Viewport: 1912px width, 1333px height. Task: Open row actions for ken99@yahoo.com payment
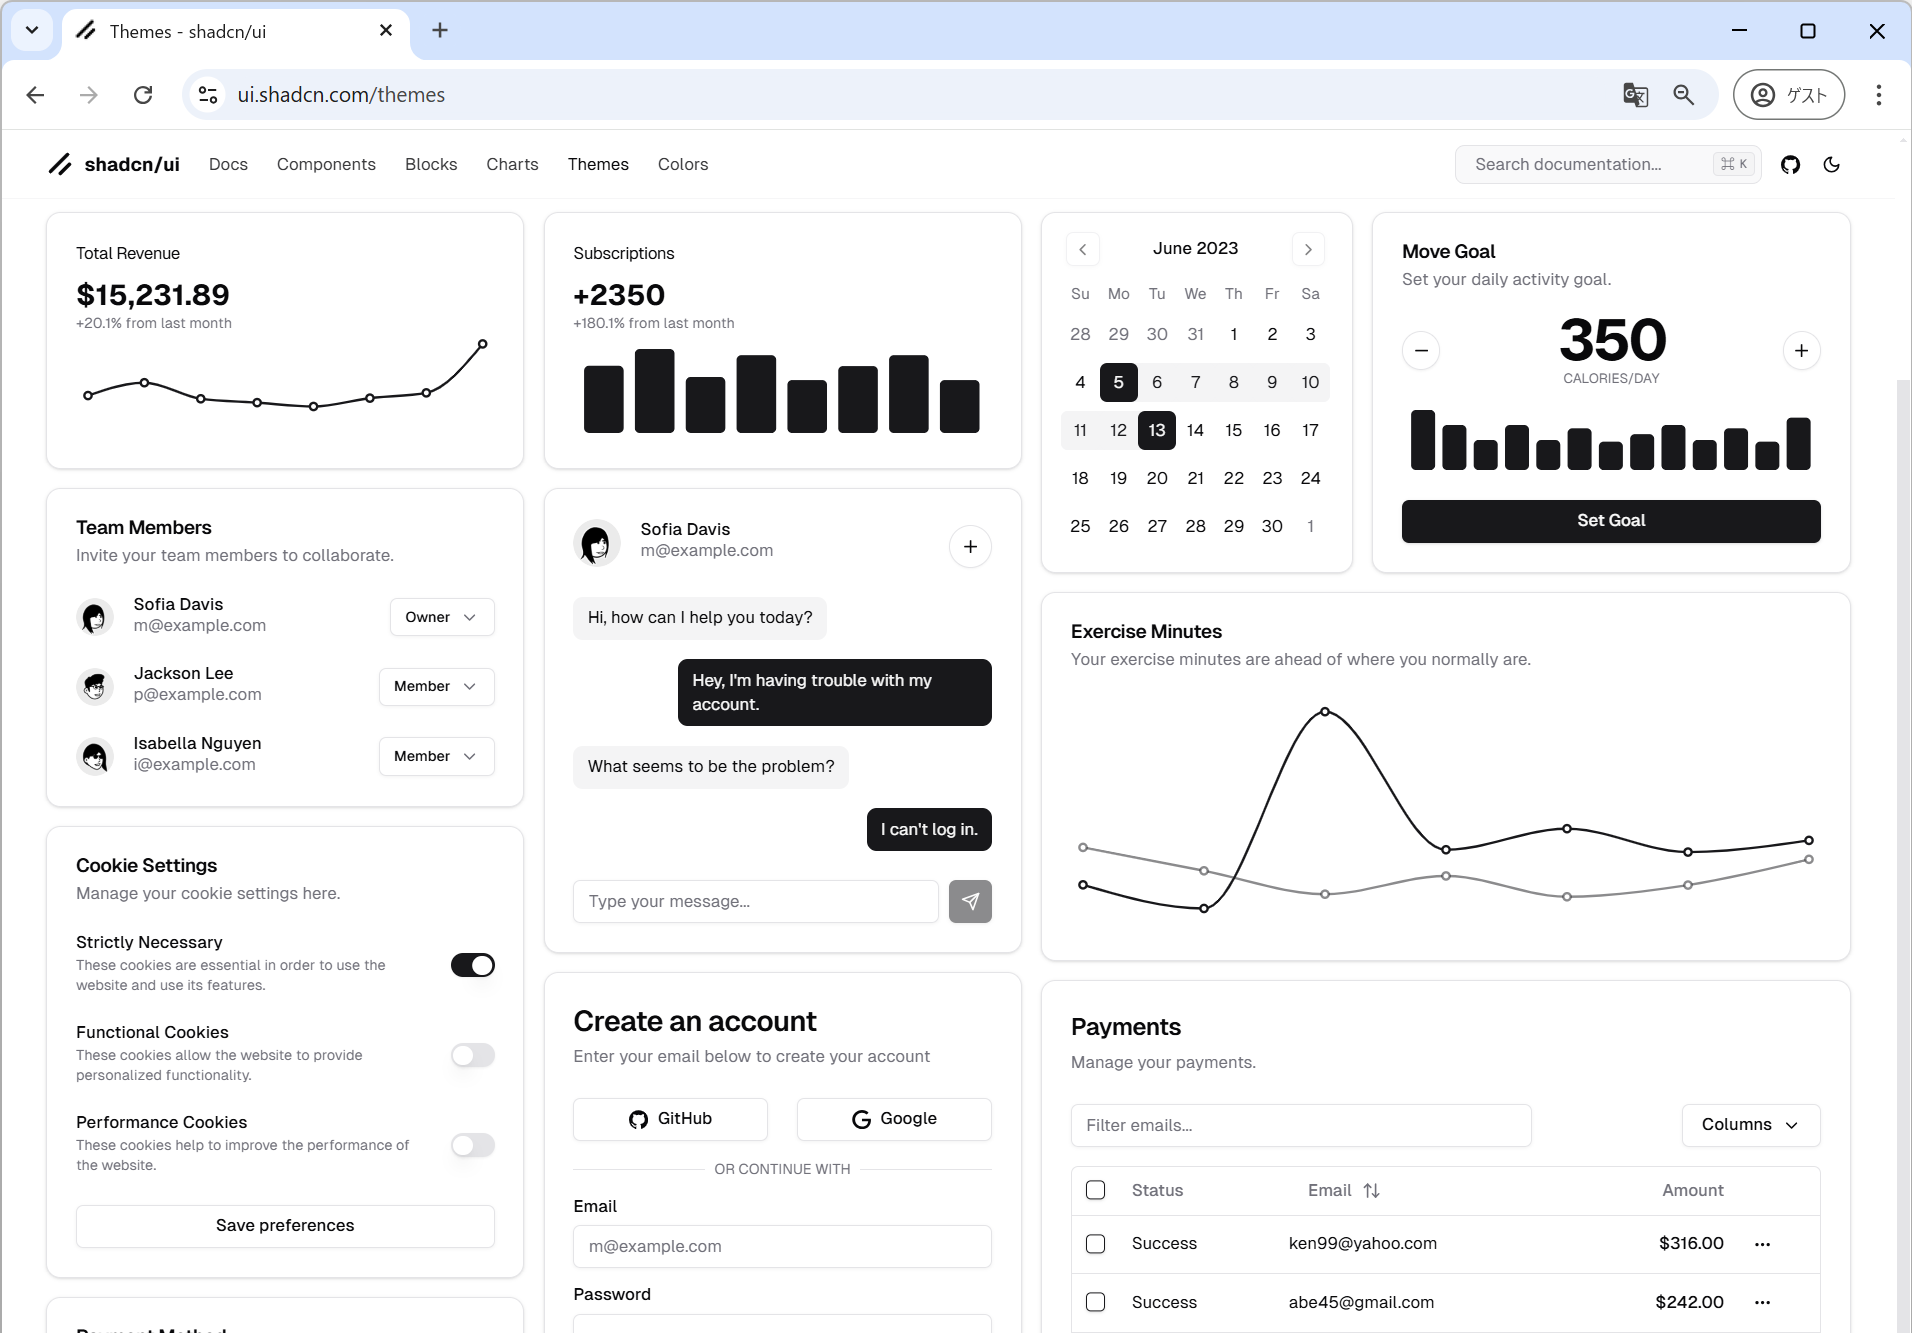(x=1762, y=1244)
